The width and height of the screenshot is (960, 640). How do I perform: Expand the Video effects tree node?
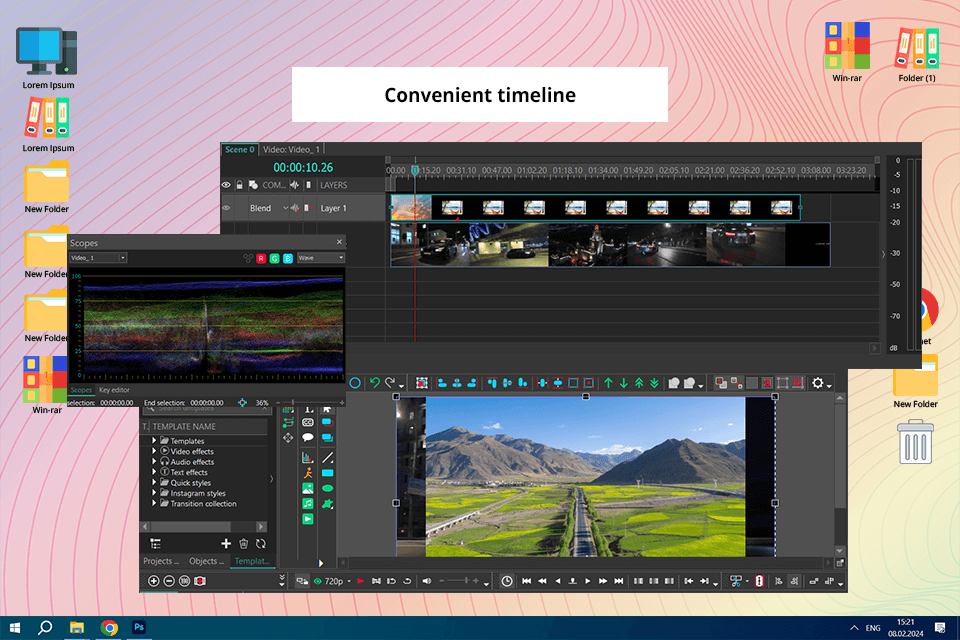coord(154,451)
